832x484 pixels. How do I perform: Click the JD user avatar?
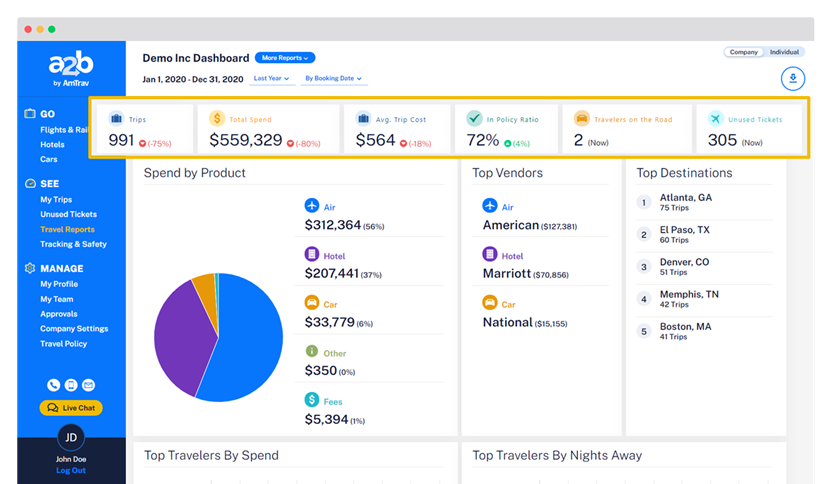tap(71, 437)
